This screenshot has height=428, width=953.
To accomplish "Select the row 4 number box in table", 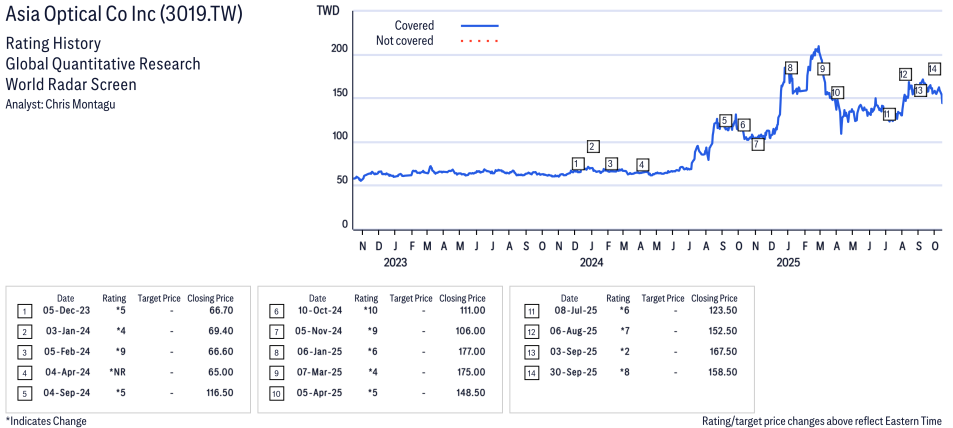I will tap(24, 372).
